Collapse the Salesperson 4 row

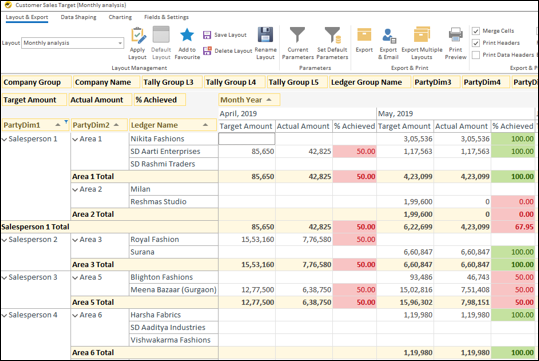tap(4, 315)
